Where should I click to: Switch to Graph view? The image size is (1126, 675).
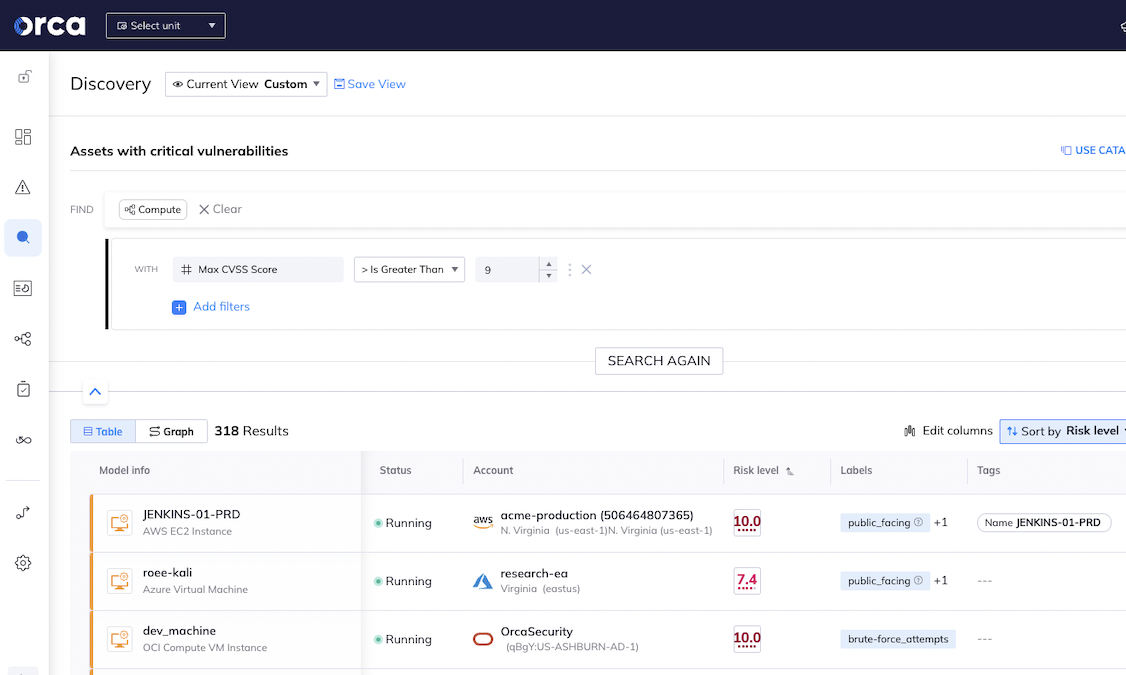[x=171, y=431]
